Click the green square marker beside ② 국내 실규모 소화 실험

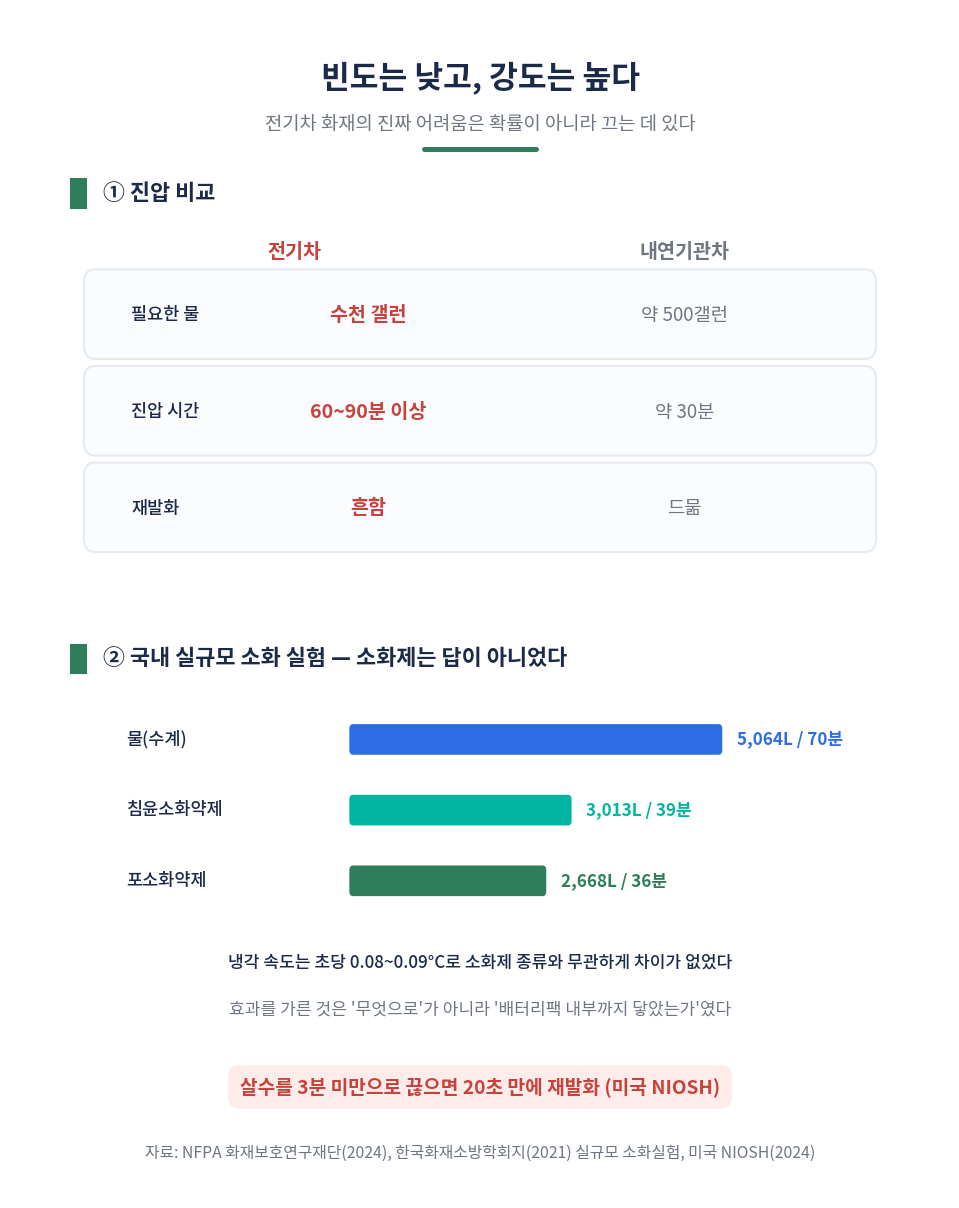click(78, 659)
